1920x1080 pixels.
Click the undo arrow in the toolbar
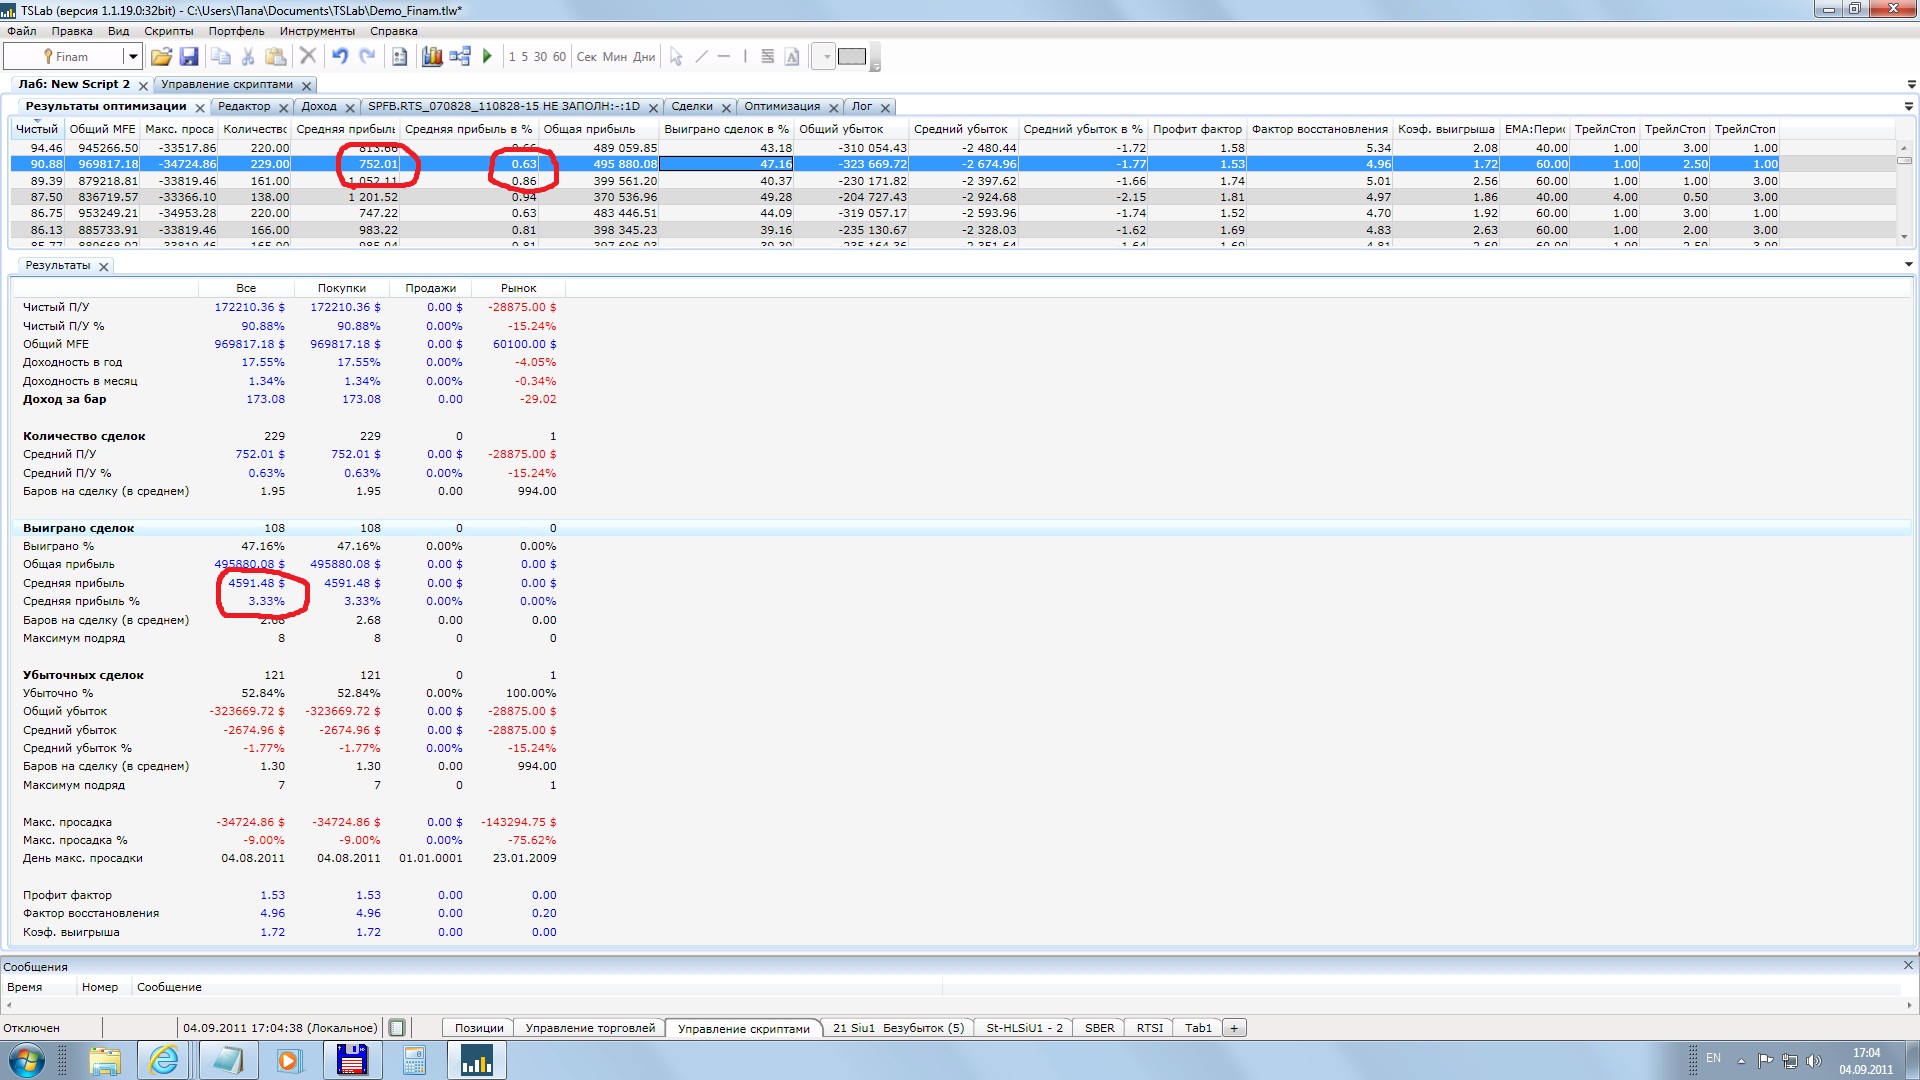click(x=340, y=57)
